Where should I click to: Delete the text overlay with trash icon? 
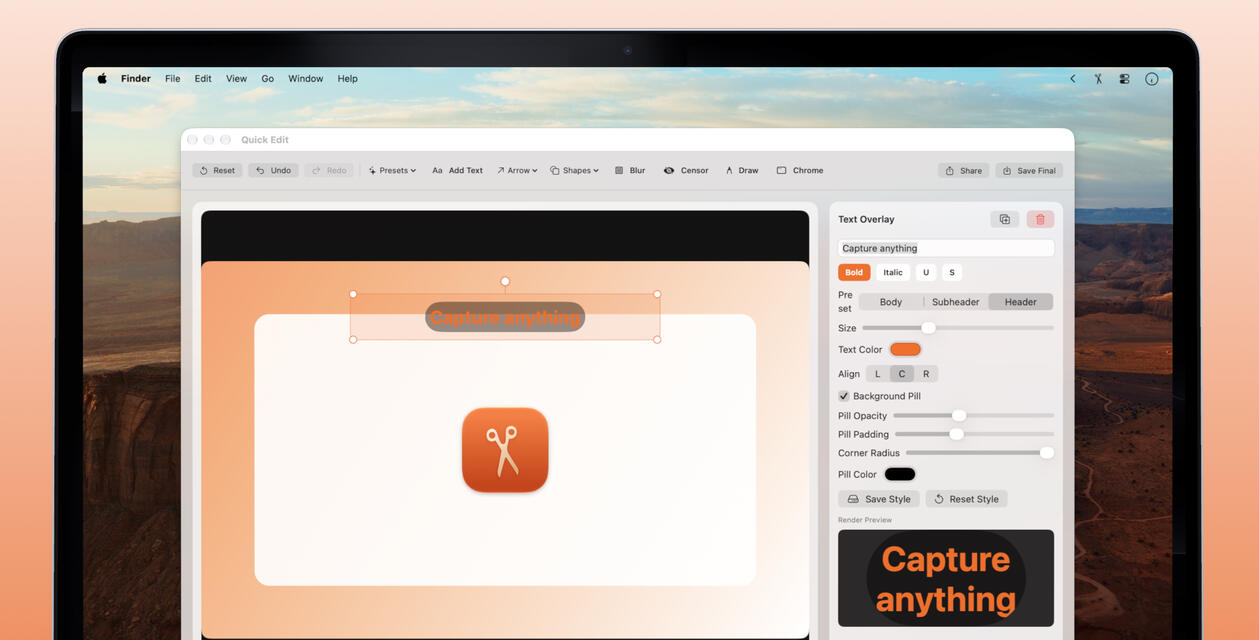pos(1040,219)
